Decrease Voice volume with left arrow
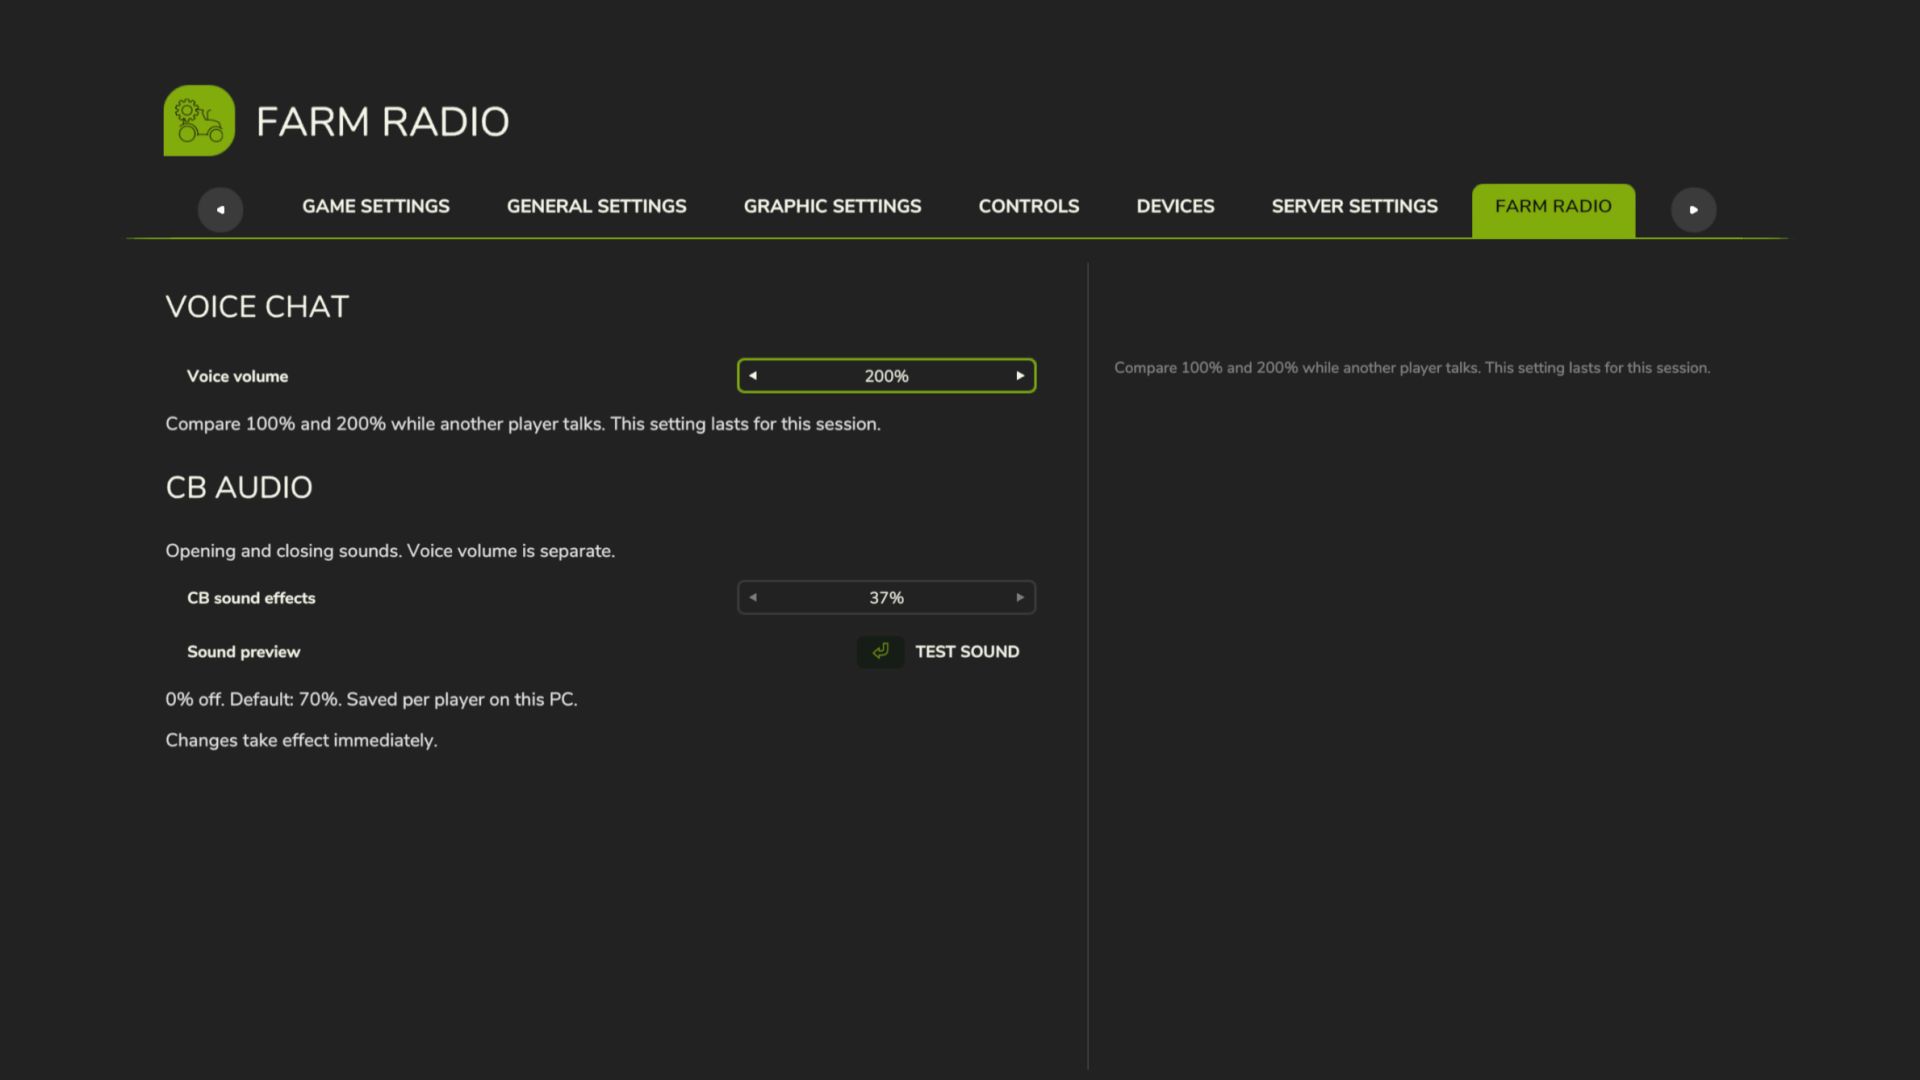Image resolution: width=1920 pixels, height=1080 pixels. pyautogui.click(x=753, y=376)
